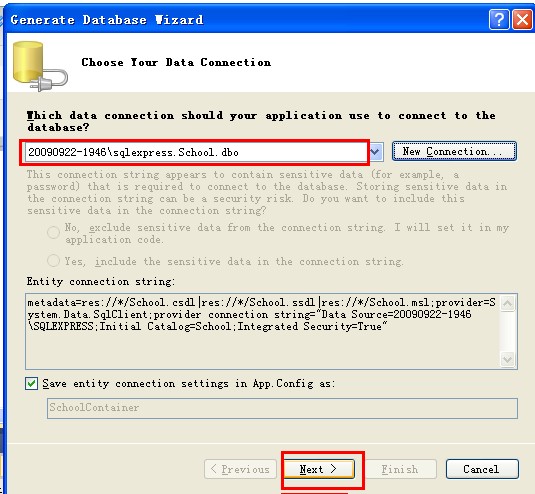Click the 'Choose Your Data Connection' heading

(176, 62)
